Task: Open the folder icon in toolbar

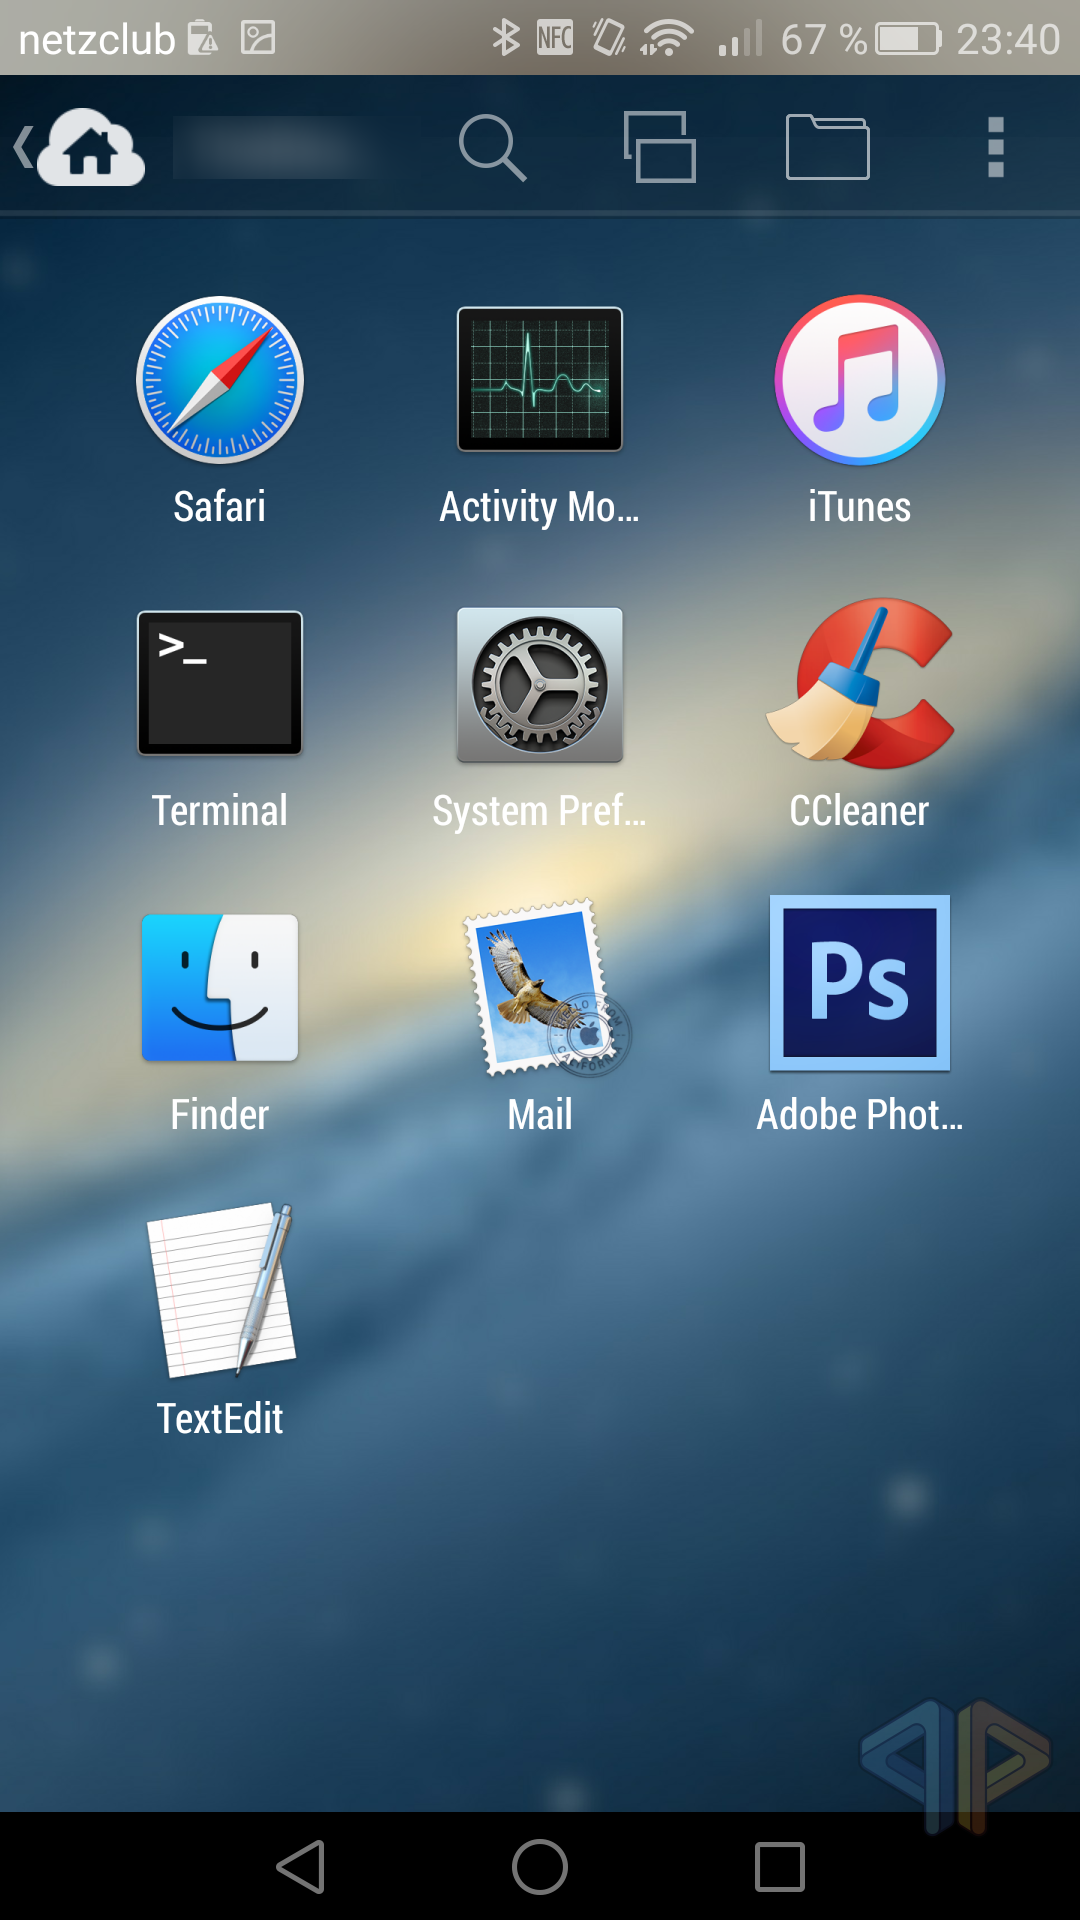Action: click(827, 148)
